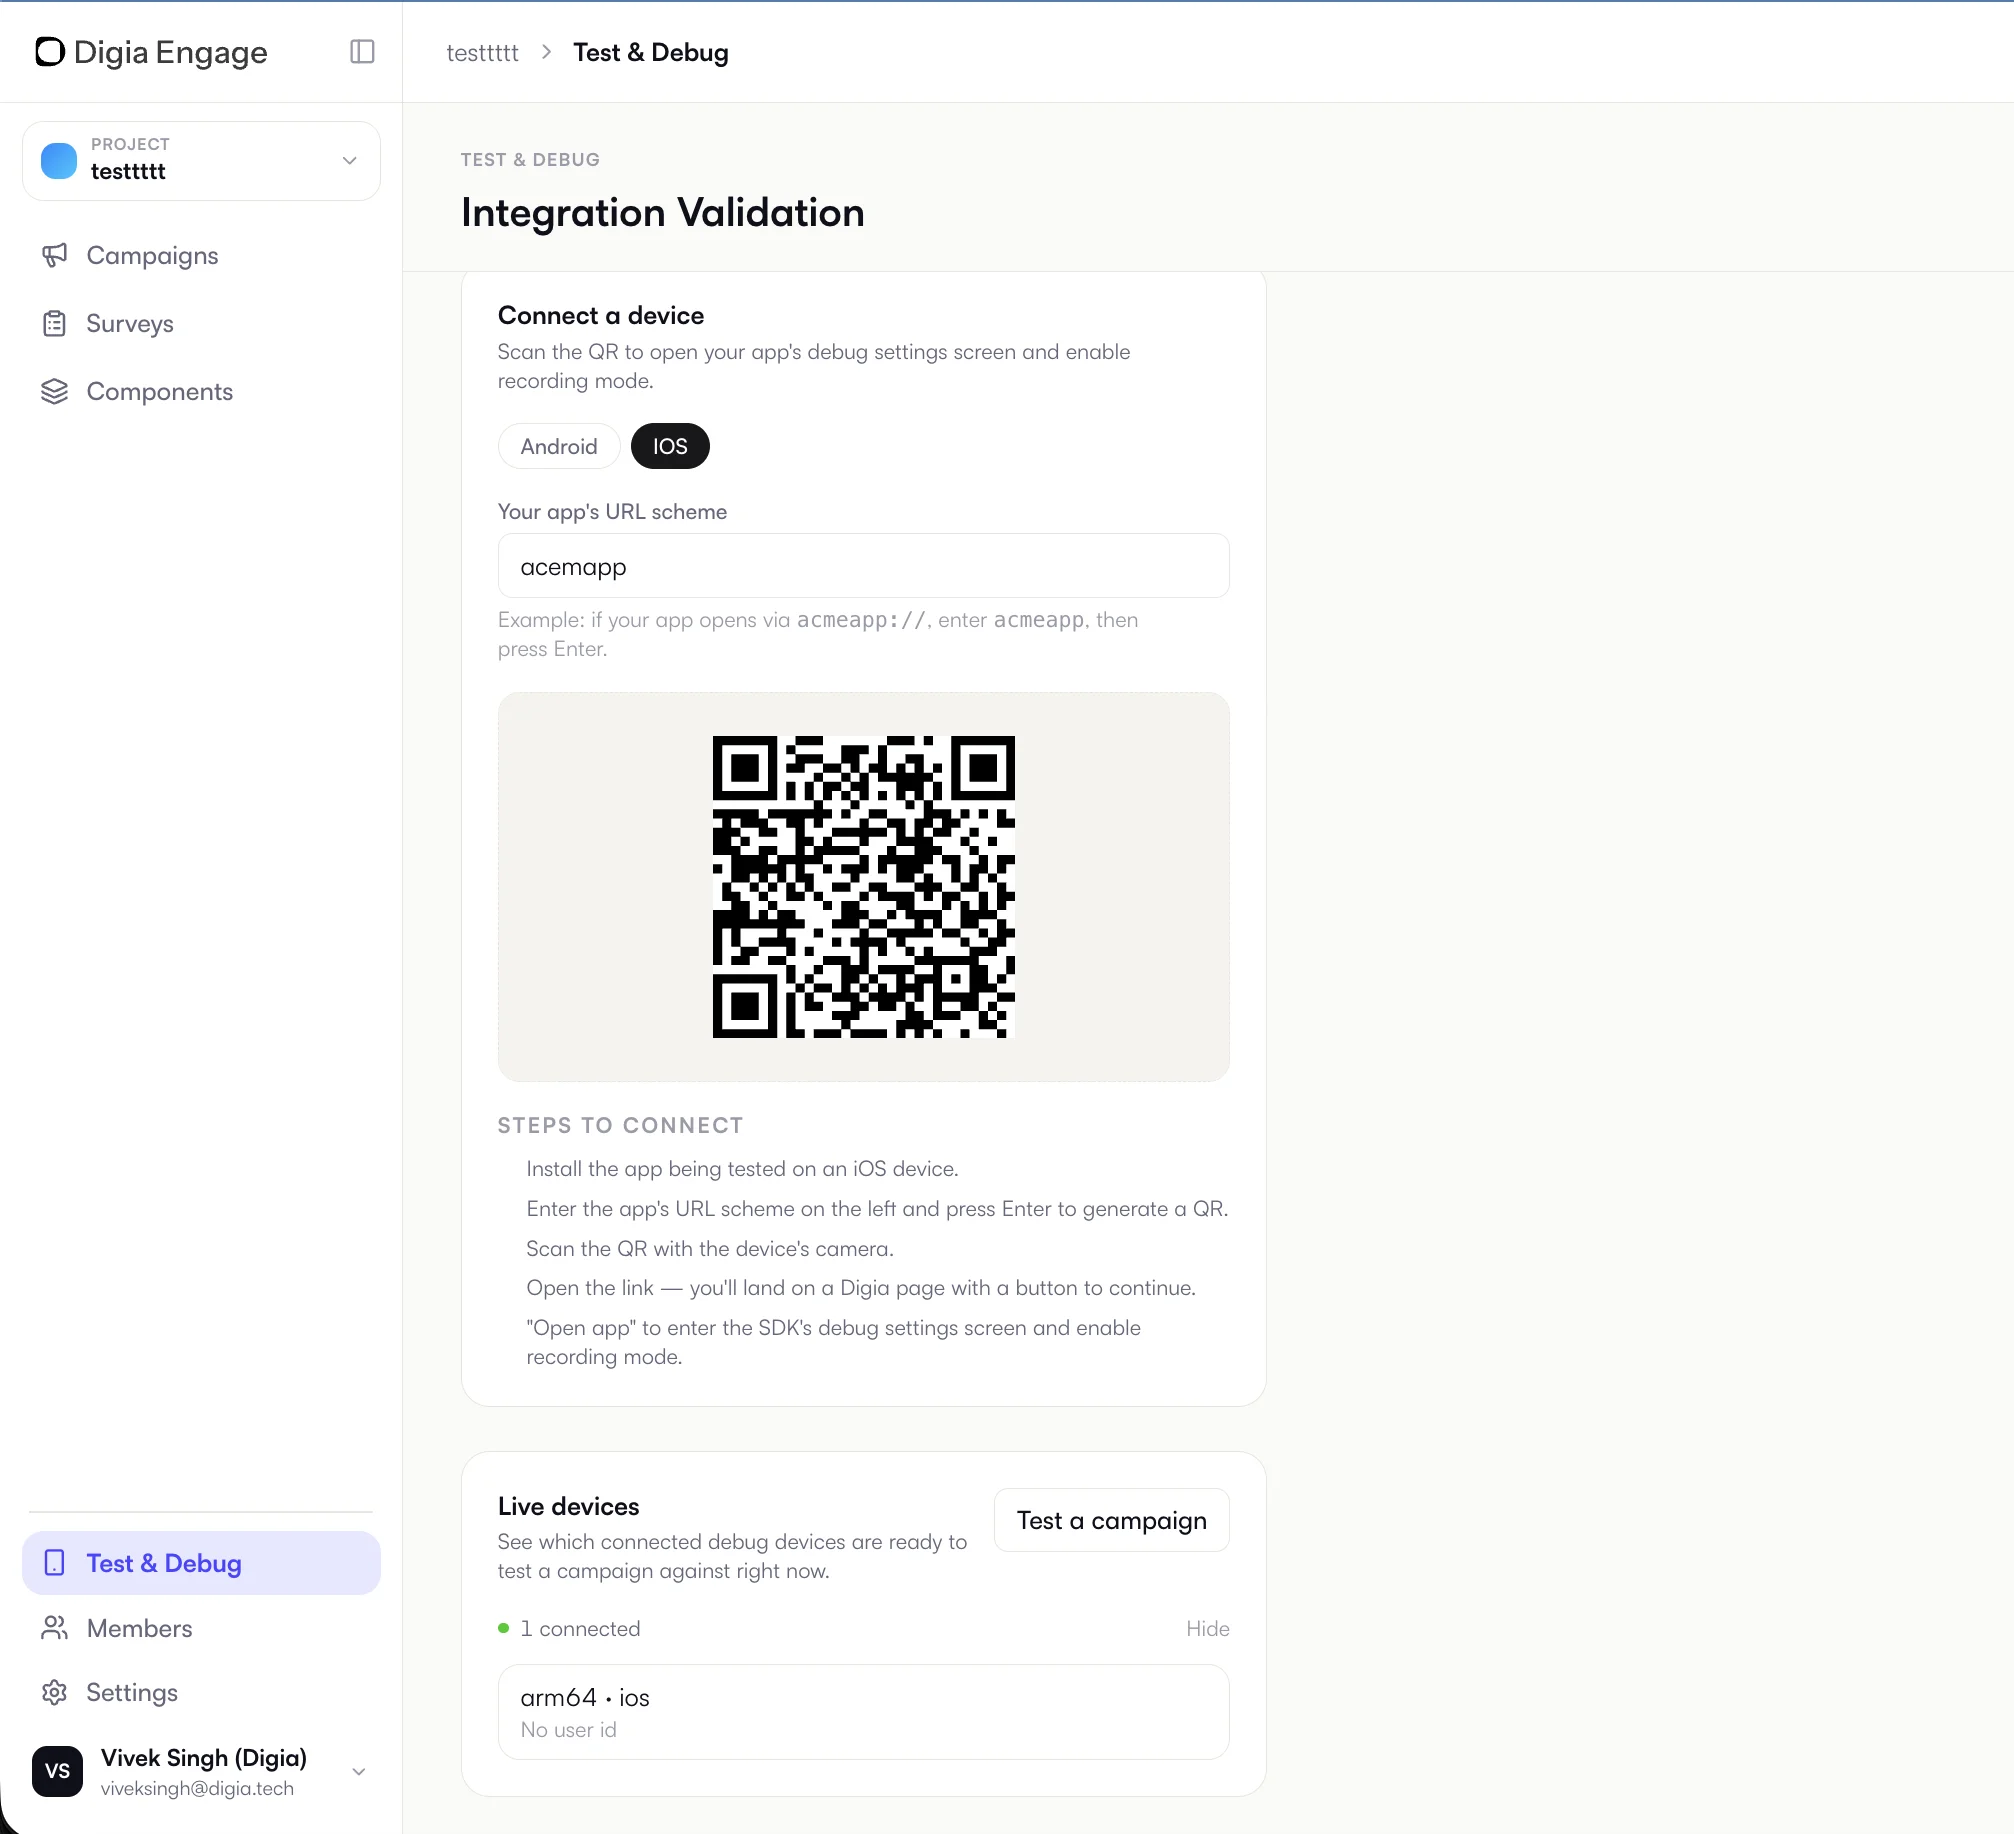Click the Components layers icon
This screenshot has width=2014, height=1834.
point(55,391)
